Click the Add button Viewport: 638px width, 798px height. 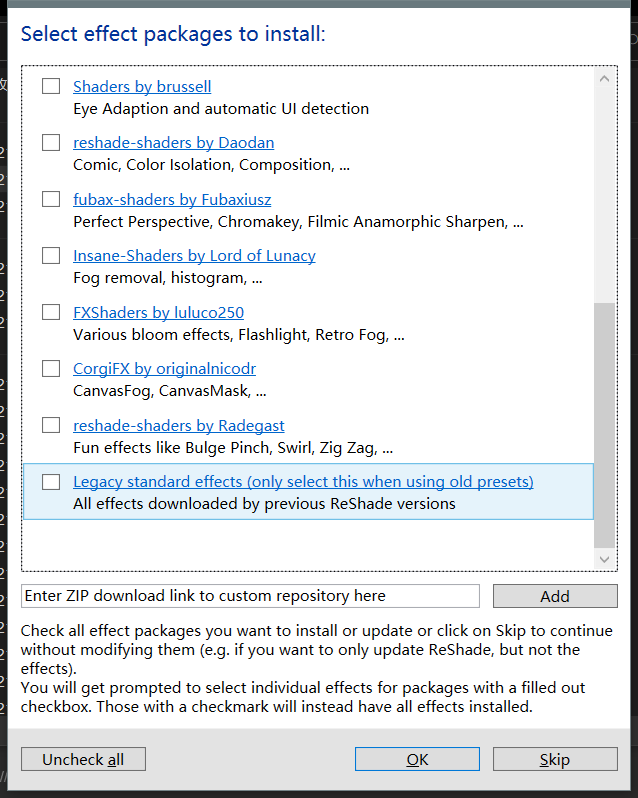coord(555,596)
